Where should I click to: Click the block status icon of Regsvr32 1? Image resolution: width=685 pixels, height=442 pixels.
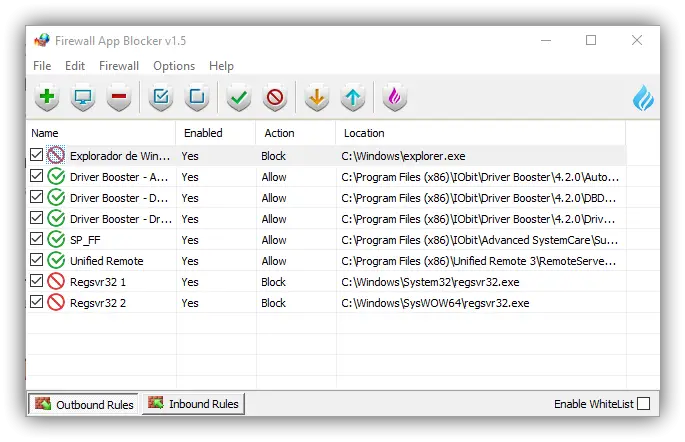tap(56, 281)
